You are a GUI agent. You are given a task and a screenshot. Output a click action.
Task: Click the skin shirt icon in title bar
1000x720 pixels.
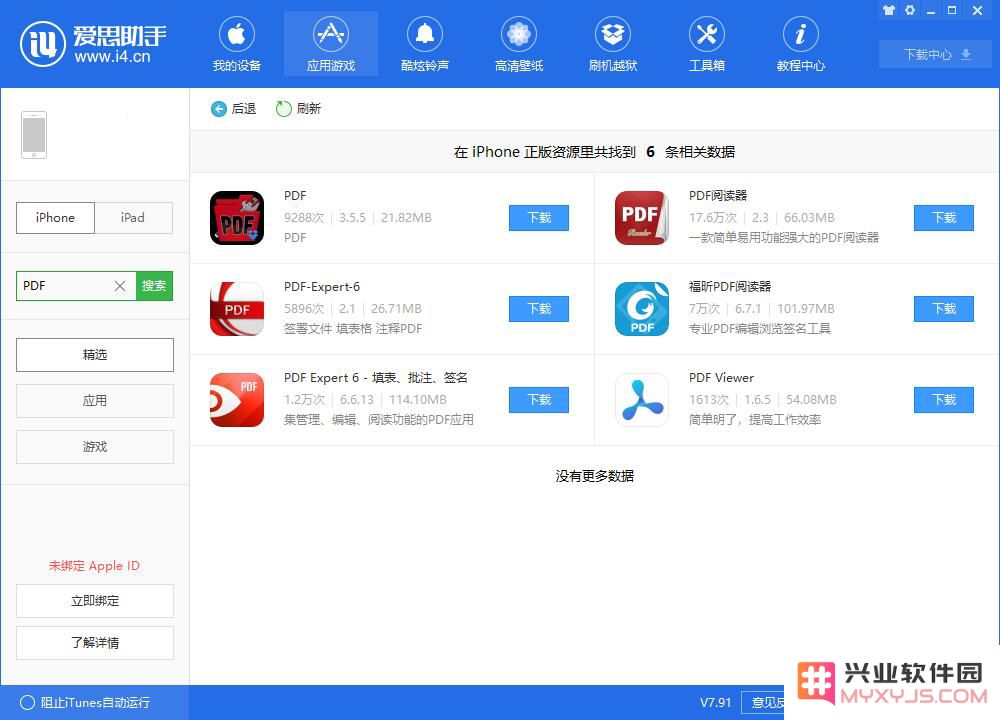(889, 10)
